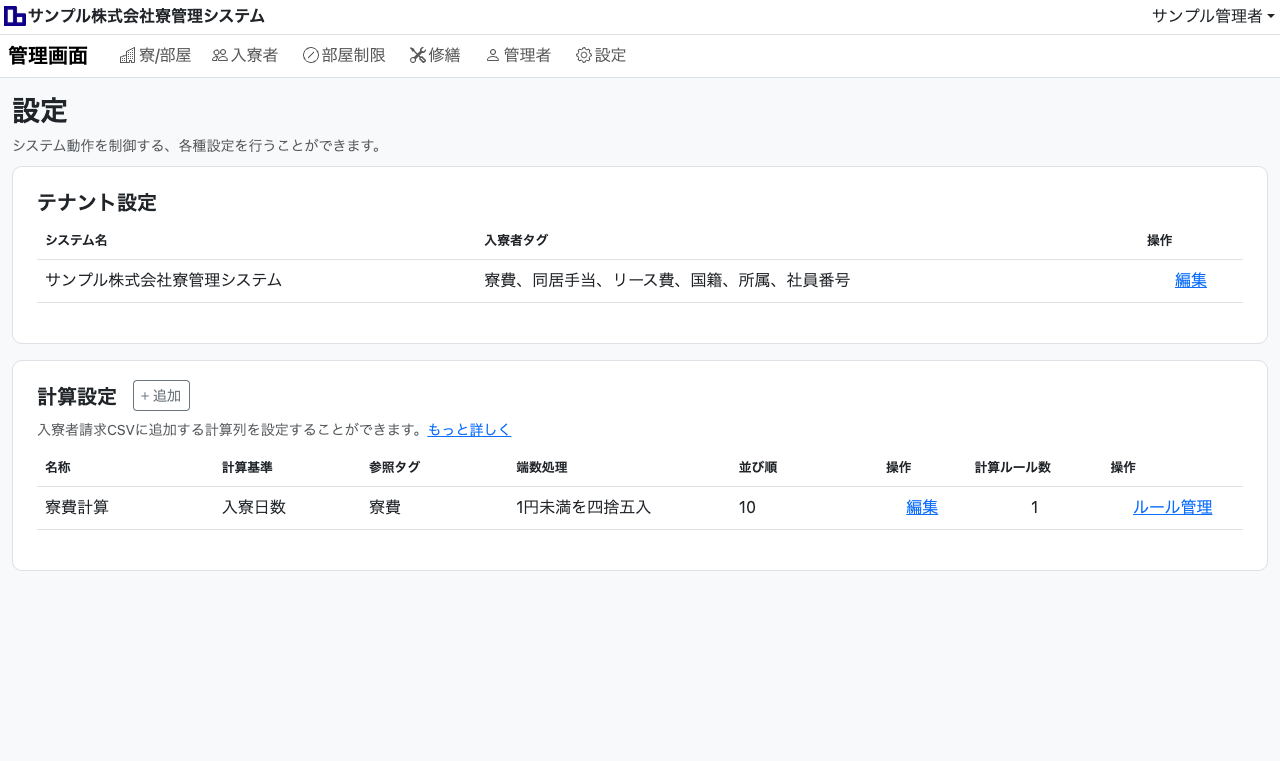Click the person icon beside 管理者
Image resolution: width=1280 pixels, height=761 pixels.
492,56
